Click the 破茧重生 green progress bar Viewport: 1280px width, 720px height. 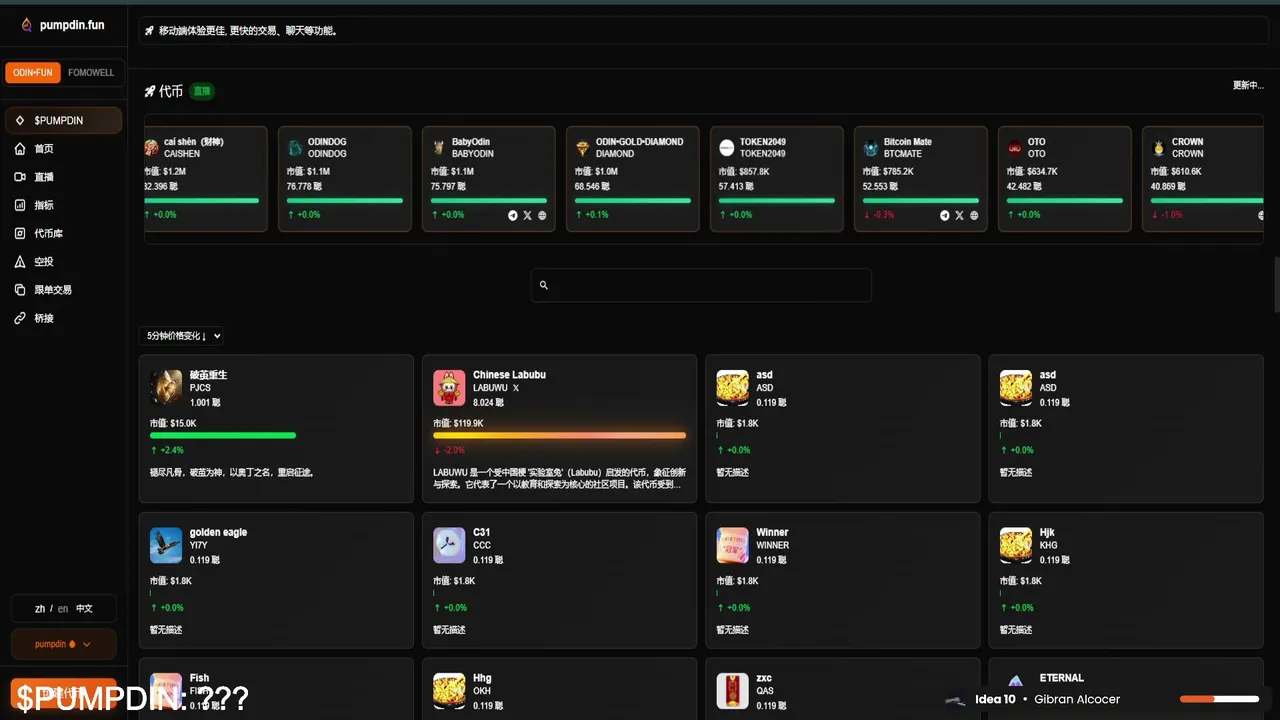click(223, 435)
